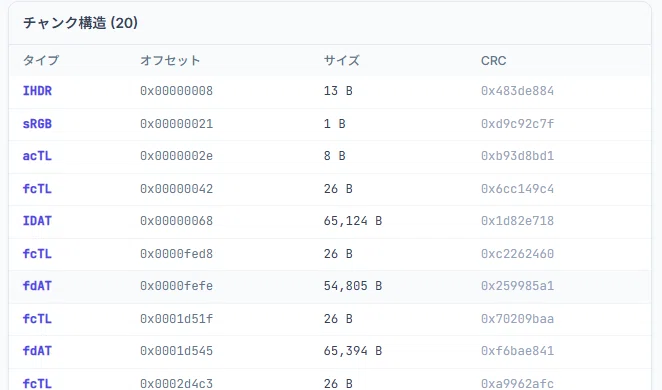Click CRC value 0xb93d8bd1
Viewport: 662px width, 390px height.
[517, 156]
